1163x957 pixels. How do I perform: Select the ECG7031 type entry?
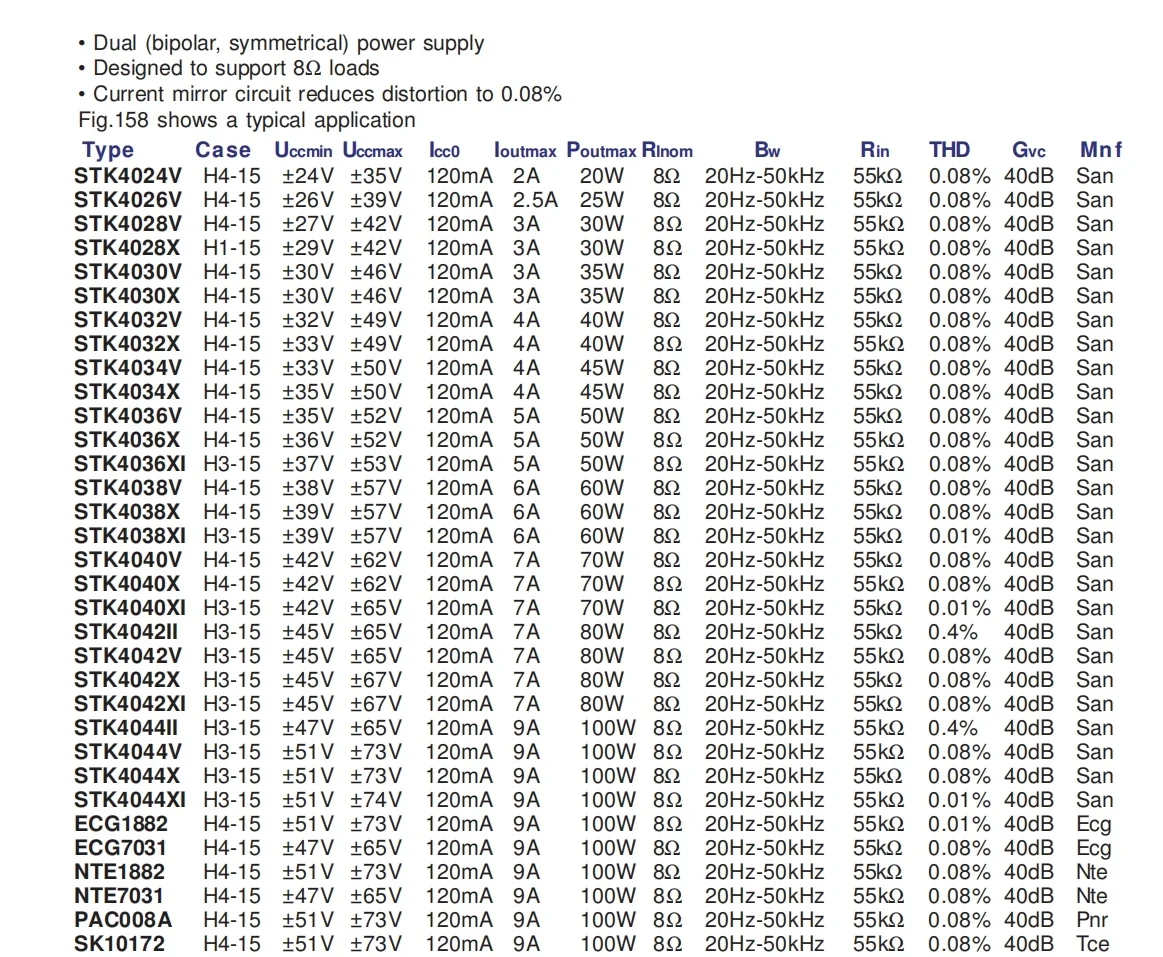[x=120, y=848]
